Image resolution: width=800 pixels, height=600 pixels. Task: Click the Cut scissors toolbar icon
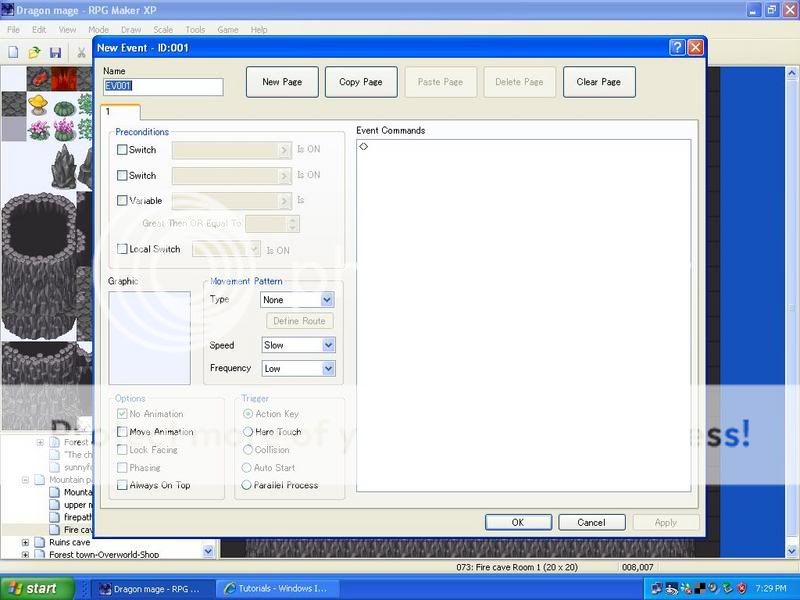[x=82, y=52]
